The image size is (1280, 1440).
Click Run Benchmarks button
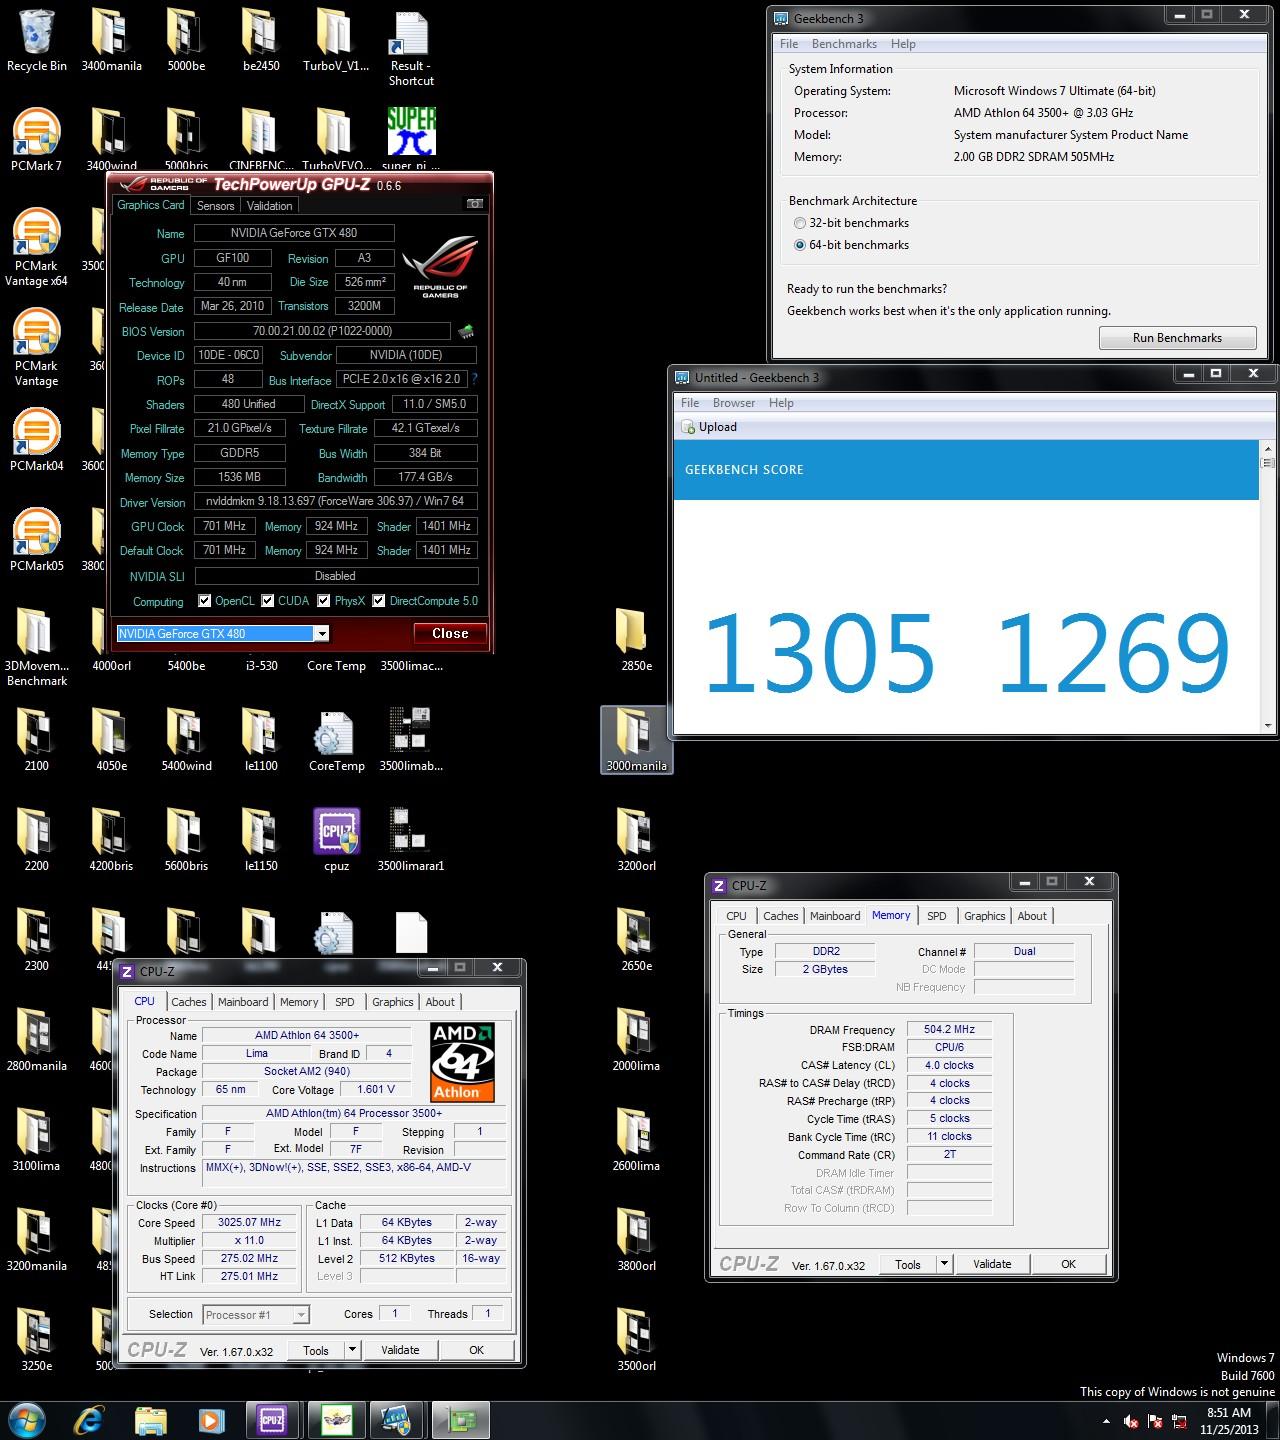click(x=1177, y=338)
